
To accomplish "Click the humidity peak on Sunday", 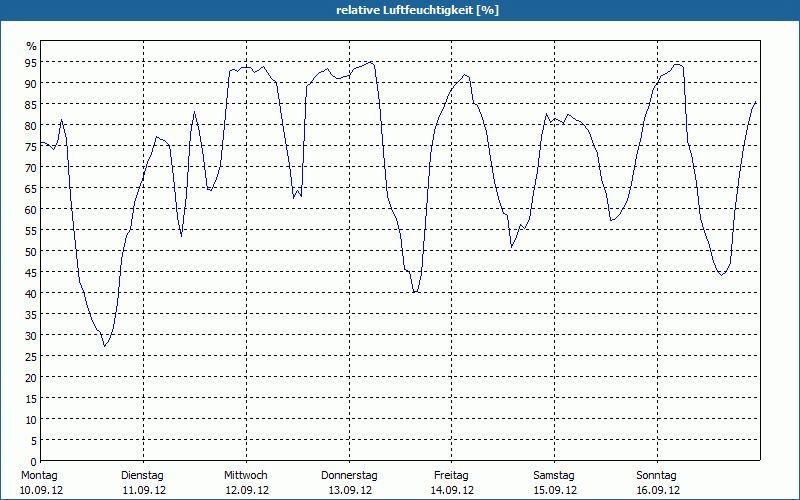I will pyautogui.click(x=678, y=64).
